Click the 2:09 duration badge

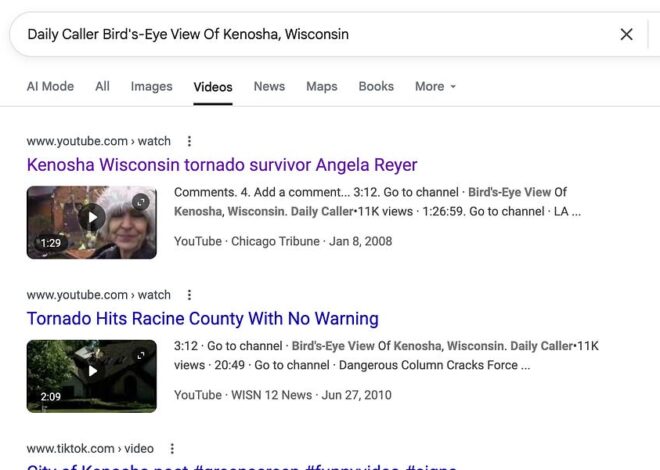[51, 396]
